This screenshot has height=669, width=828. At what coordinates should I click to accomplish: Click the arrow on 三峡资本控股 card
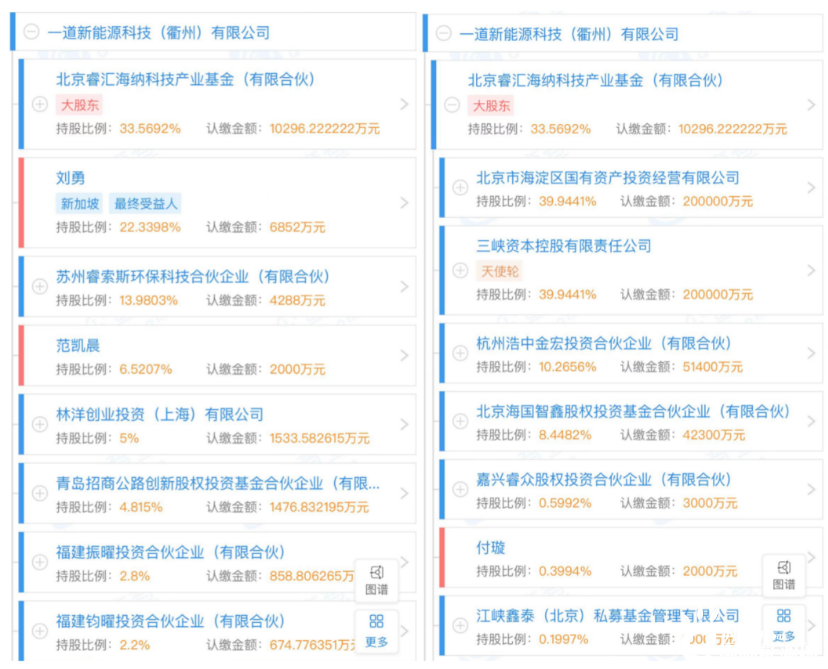(x=812, y=270)
